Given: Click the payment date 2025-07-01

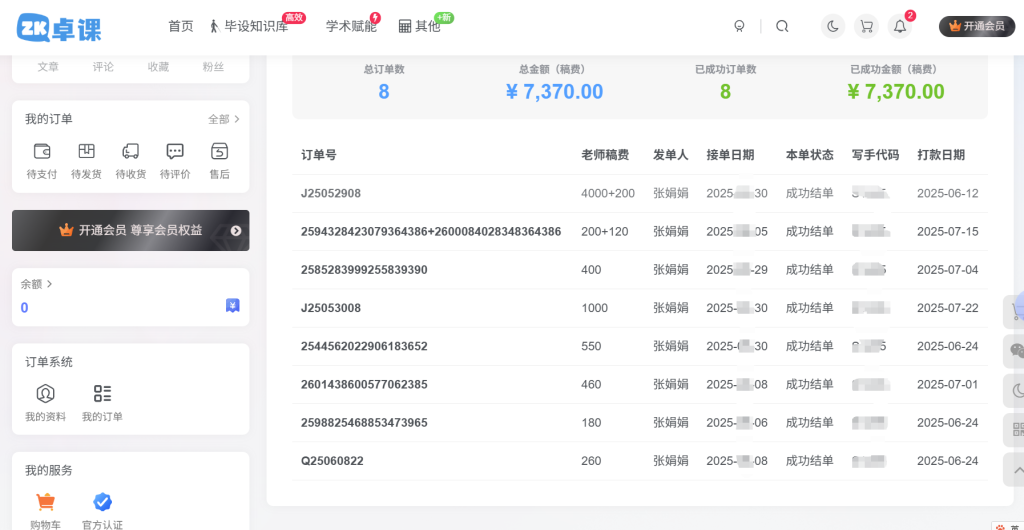Looking at the screenshot, I should pyautogui.click(x=948, y=384).
